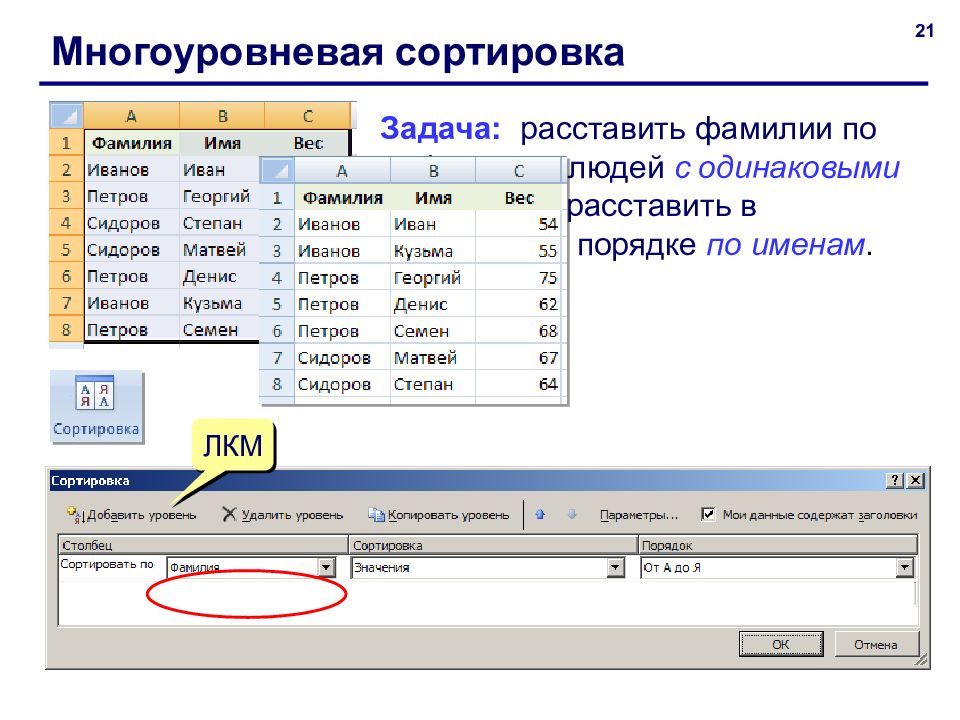Click the Фамилия header in the sorted table

342,198
